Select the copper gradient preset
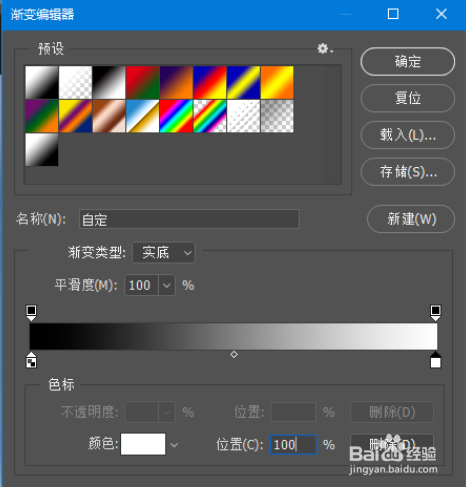 [x=109, y=116]
